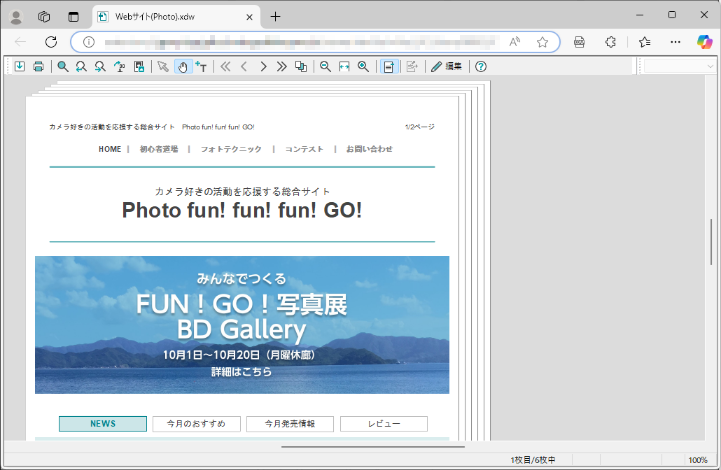This screenshot has width=721, height=470.
Task: Refresh the browser page
Action: (x=51, y=42)
